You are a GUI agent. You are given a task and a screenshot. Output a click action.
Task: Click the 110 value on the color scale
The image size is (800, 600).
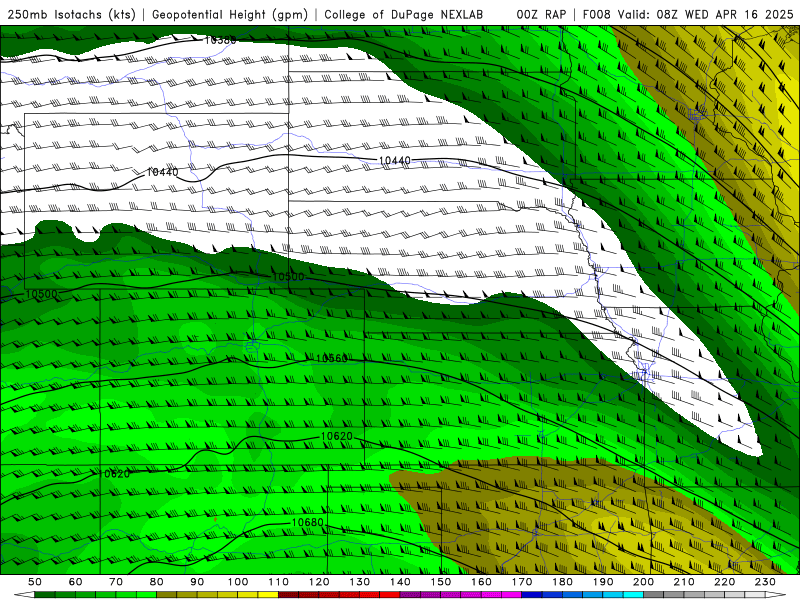[279, 582]
